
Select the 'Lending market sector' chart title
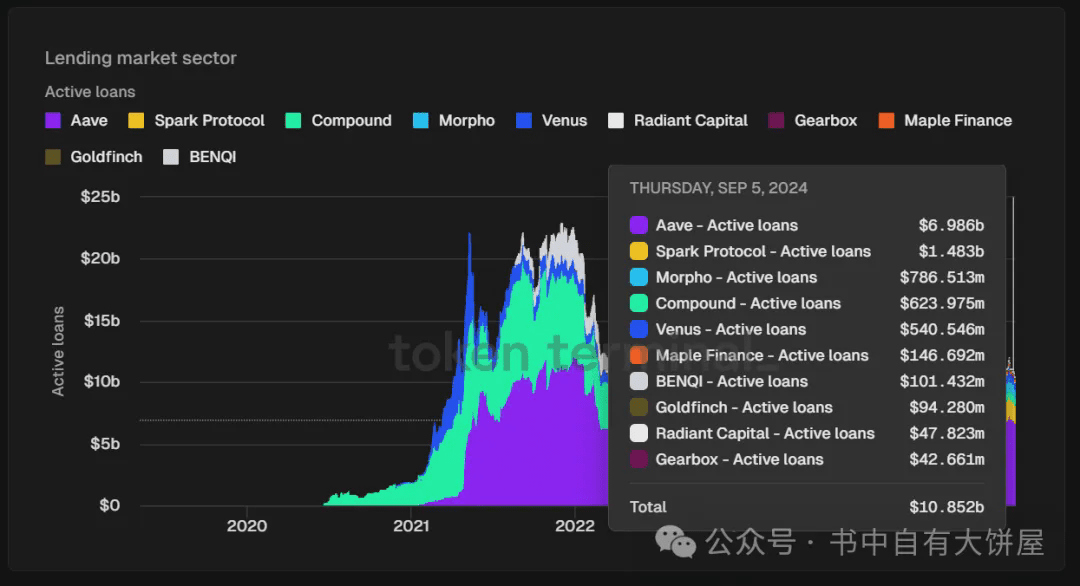click(141, 58)
